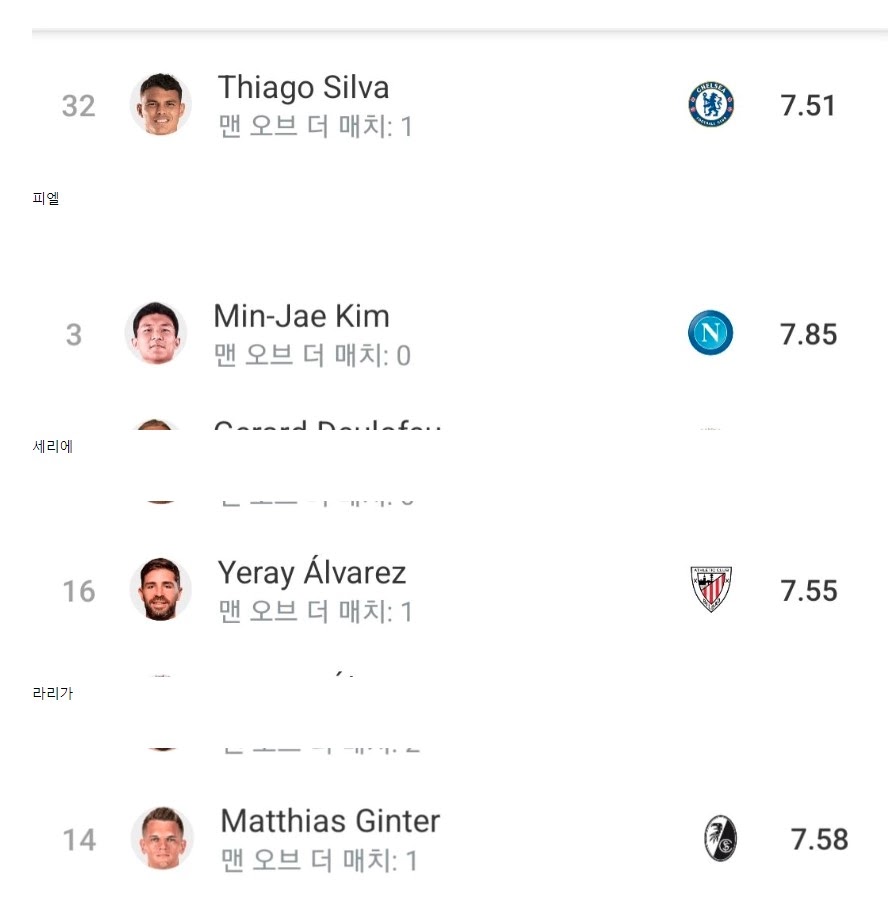Click the 라리가 league label
Screen dimensions: 894x908
[53, 693]
